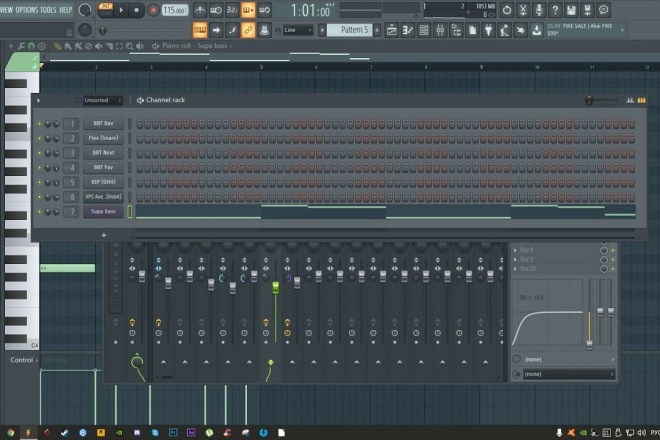This screenshot has width=660, height=440.
Task: Open the plugin picker plug icon
Action: (x=488, y=30)
